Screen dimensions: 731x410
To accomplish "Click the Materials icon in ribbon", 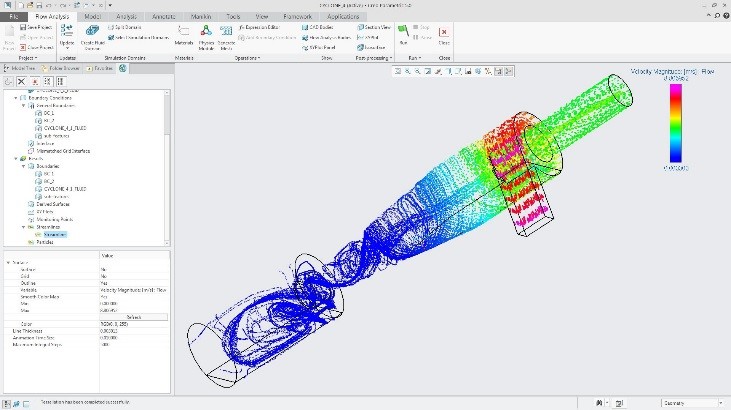I will (184, 31).
